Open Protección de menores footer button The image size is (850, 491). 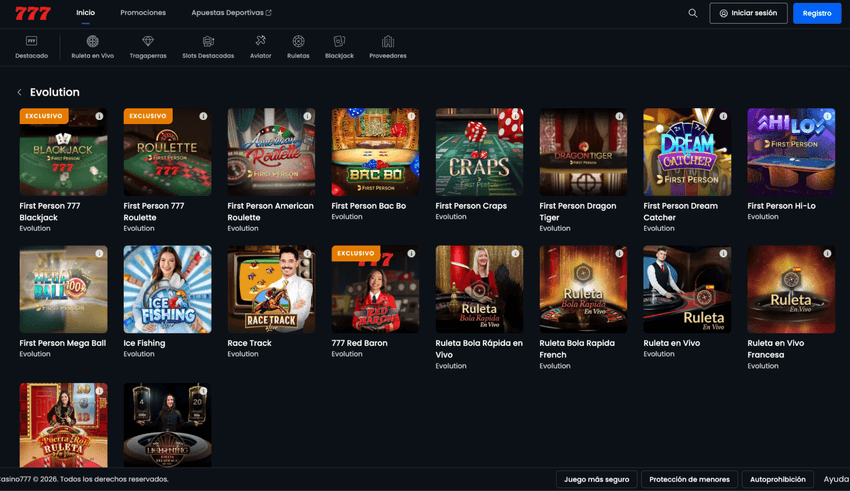click(689, 479)
